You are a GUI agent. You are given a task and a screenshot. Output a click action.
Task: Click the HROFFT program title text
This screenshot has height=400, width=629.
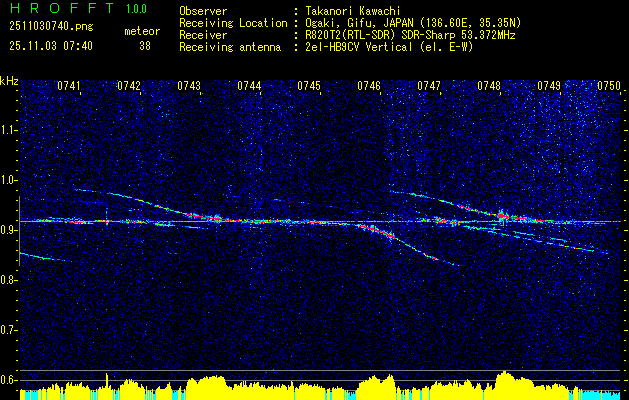coord(63,8)
